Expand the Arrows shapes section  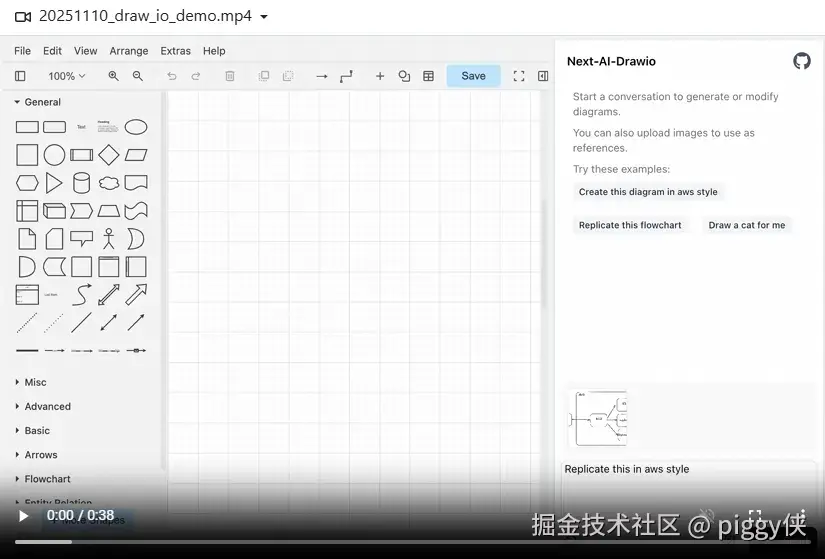tap(36, 455)
